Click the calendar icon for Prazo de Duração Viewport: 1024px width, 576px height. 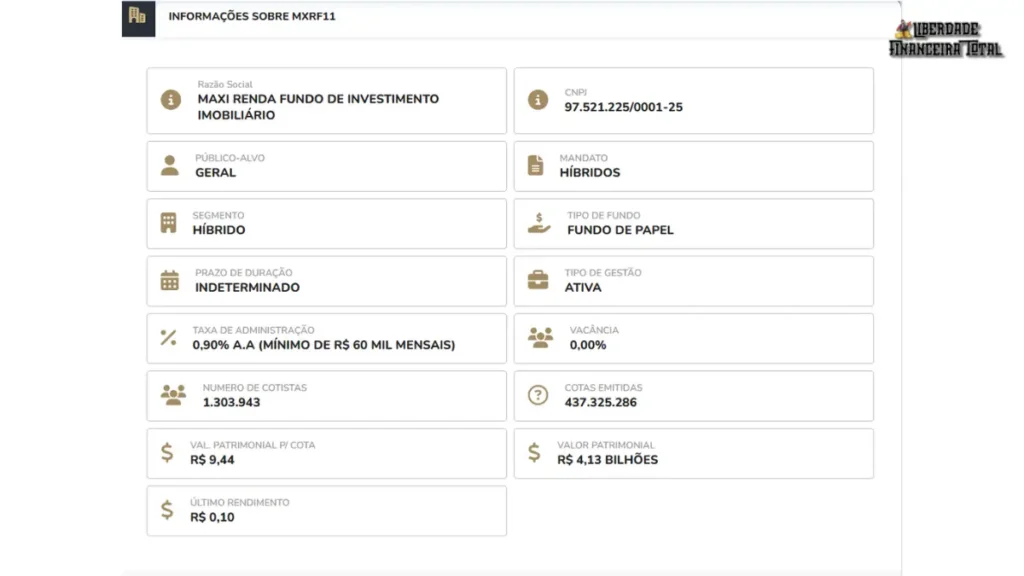click(x=170, y=280)
